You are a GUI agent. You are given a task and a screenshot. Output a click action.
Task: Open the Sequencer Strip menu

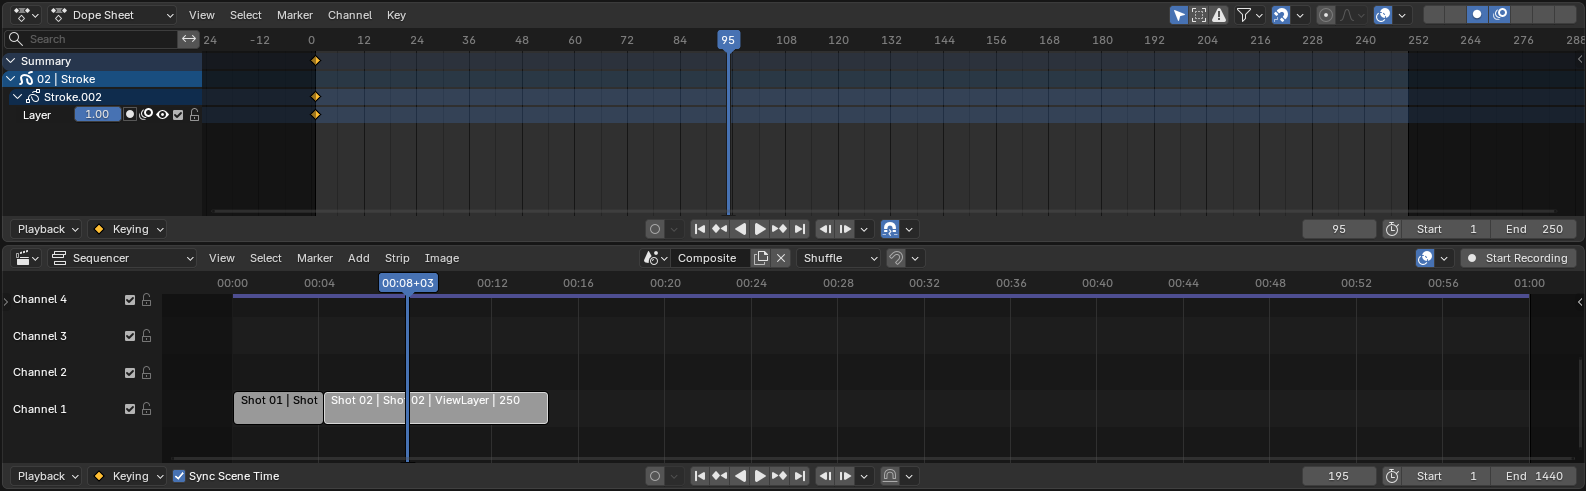(397, 258)
